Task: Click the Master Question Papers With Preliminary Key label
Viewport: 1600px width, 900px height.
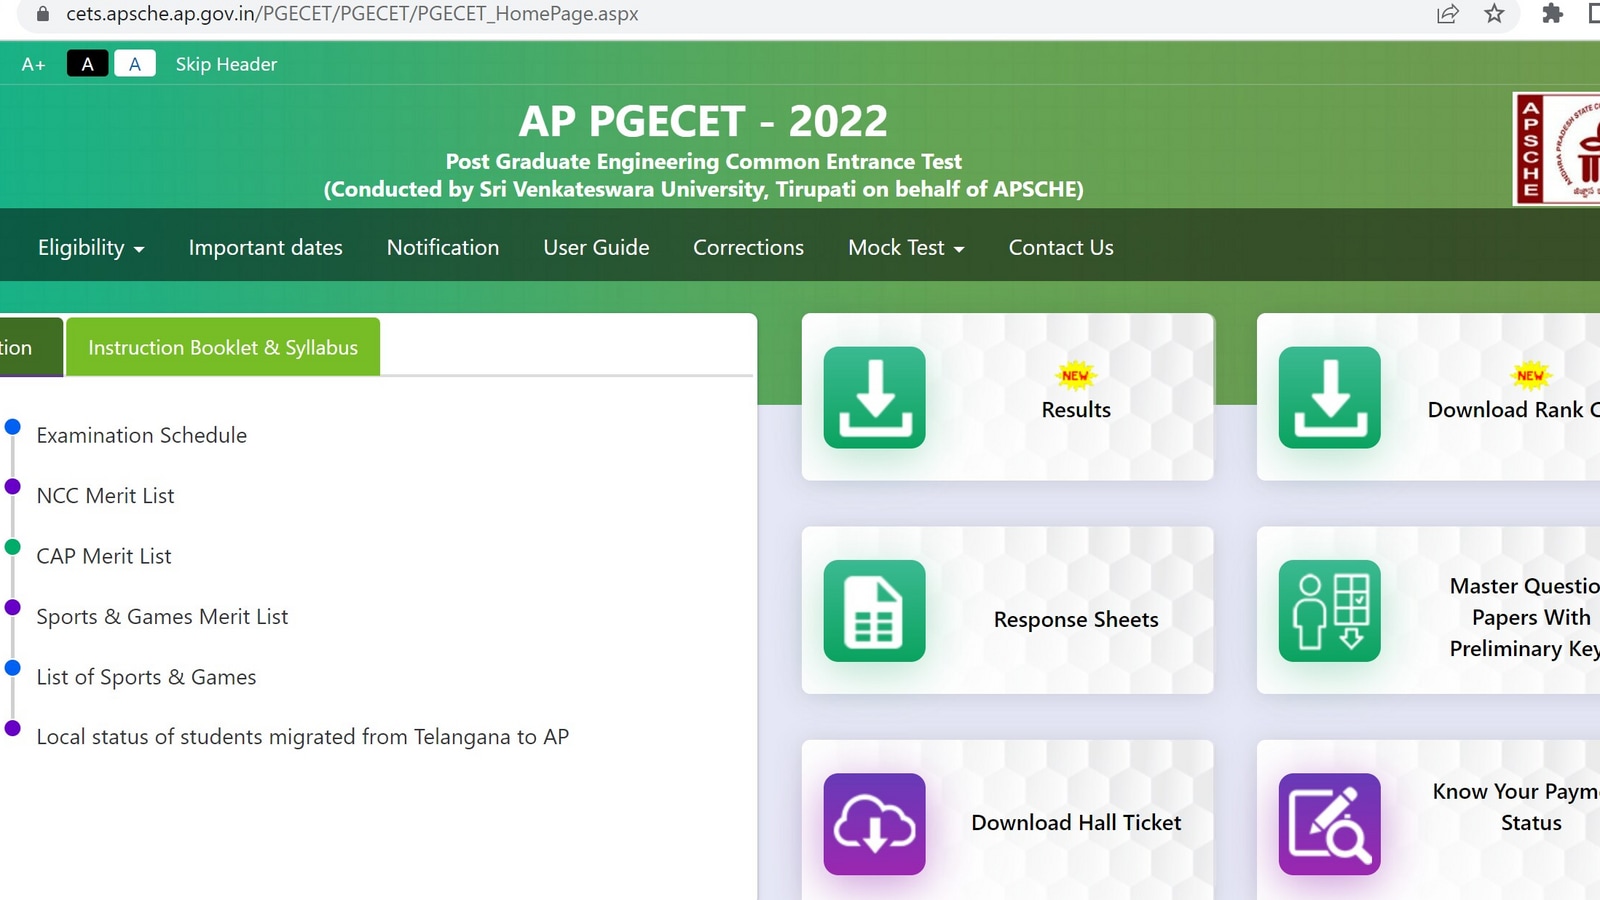Action: [x=1525, y=617]
